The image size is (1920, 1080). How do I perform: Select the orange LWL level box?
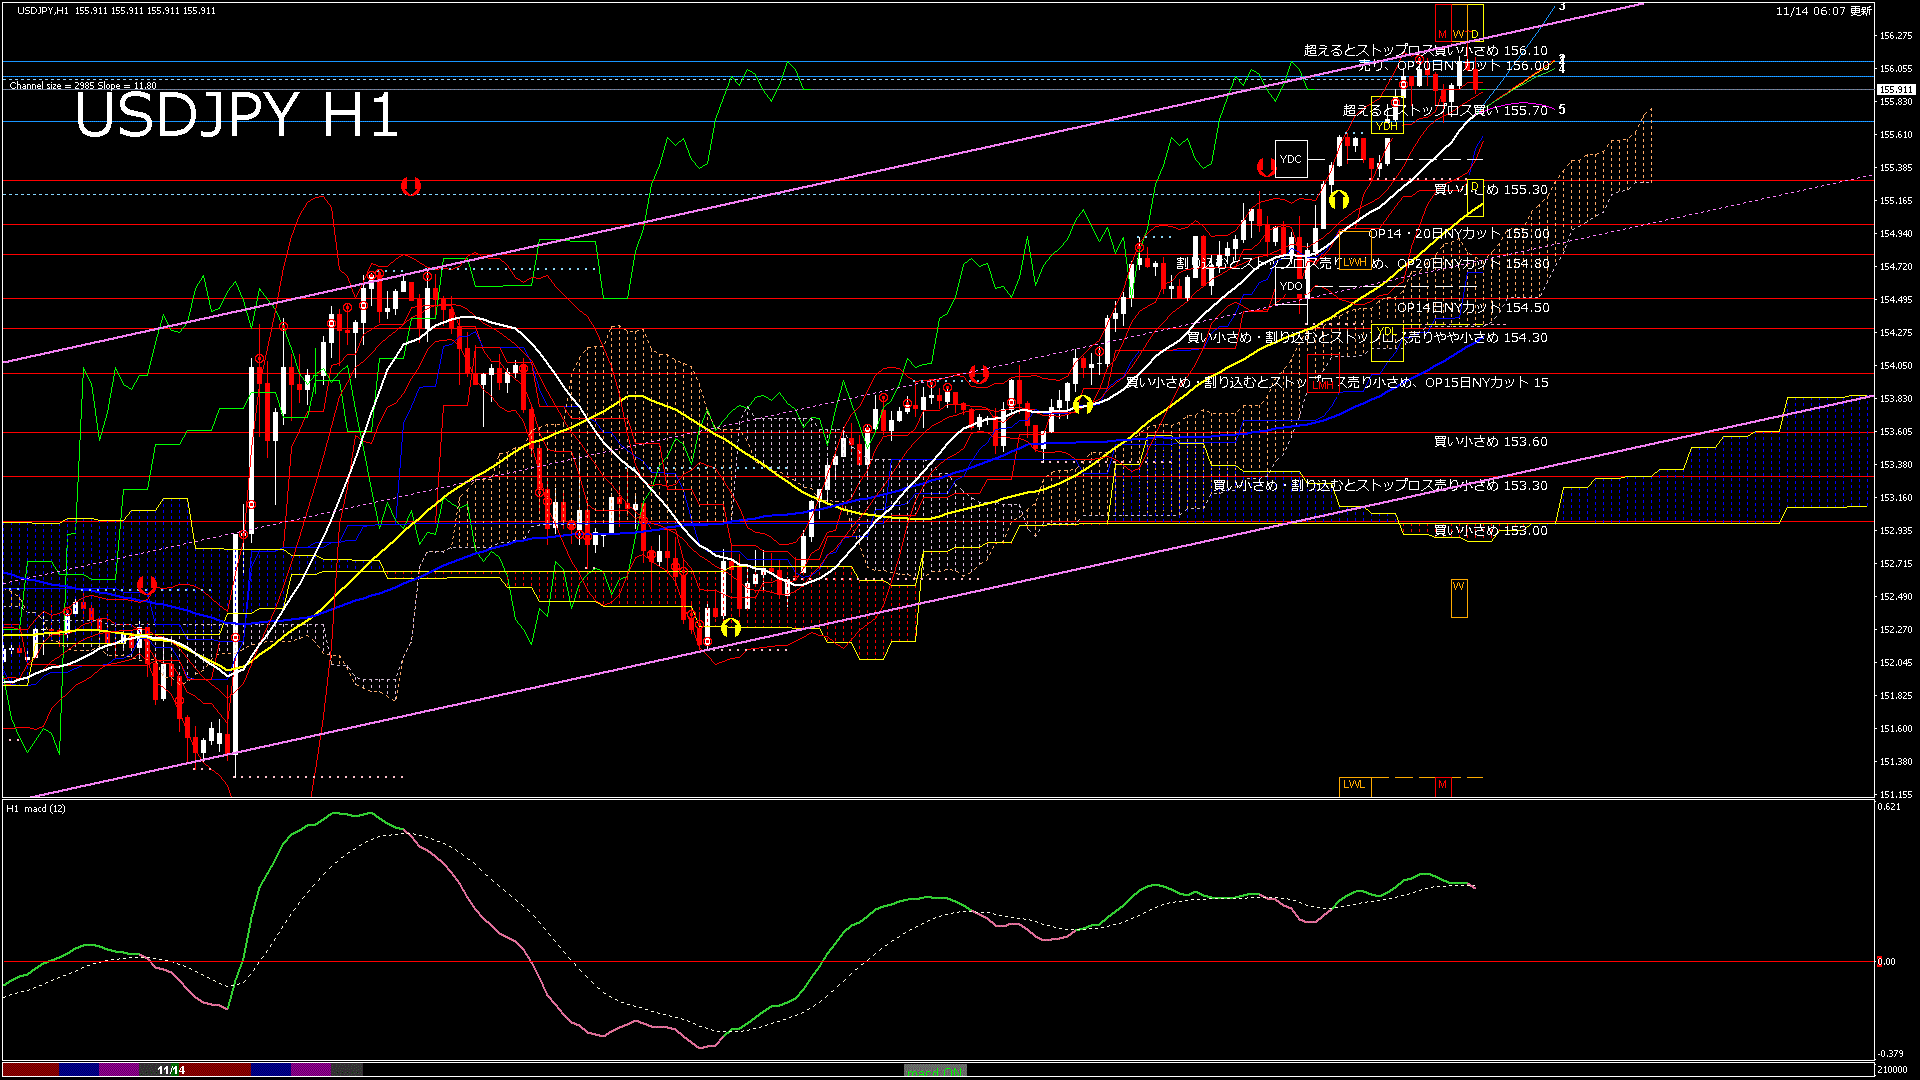coord(1354,785)
